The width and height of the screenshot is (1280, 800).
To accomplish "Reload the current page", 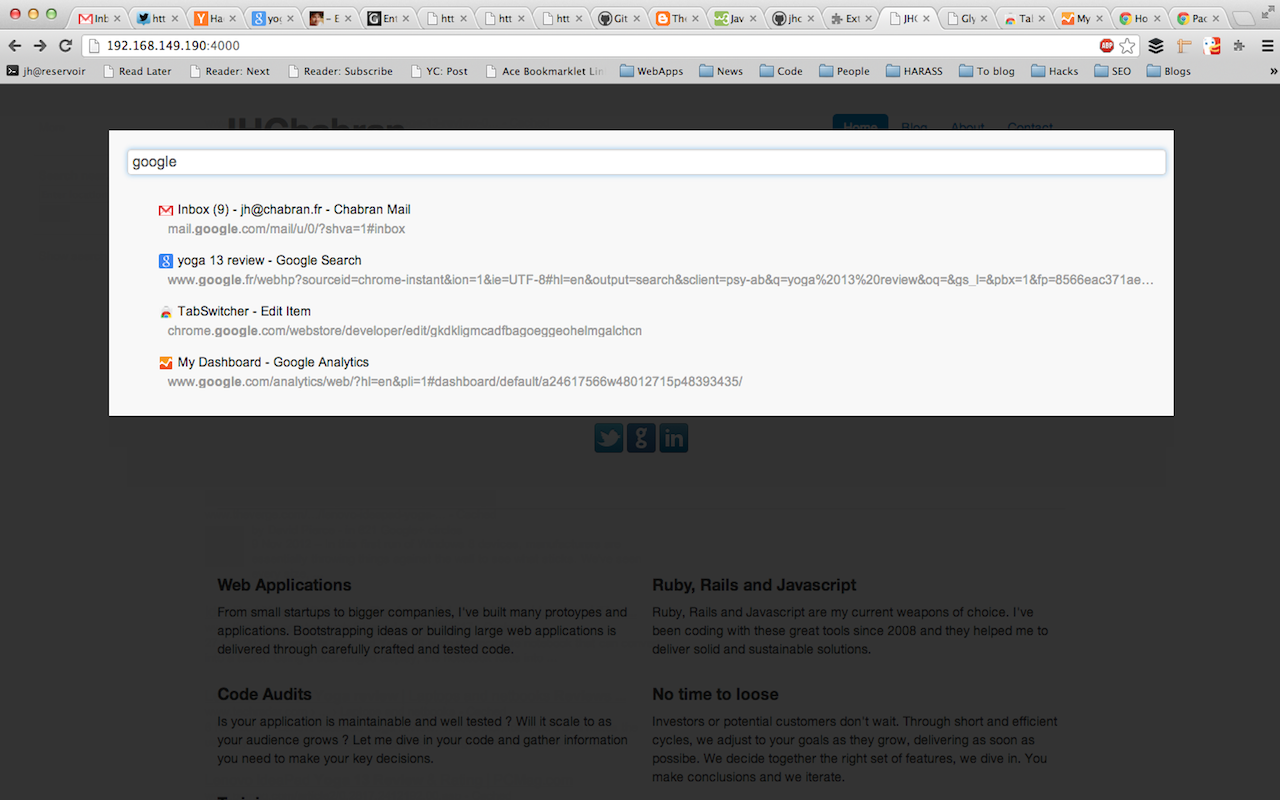I will [66, 46].
